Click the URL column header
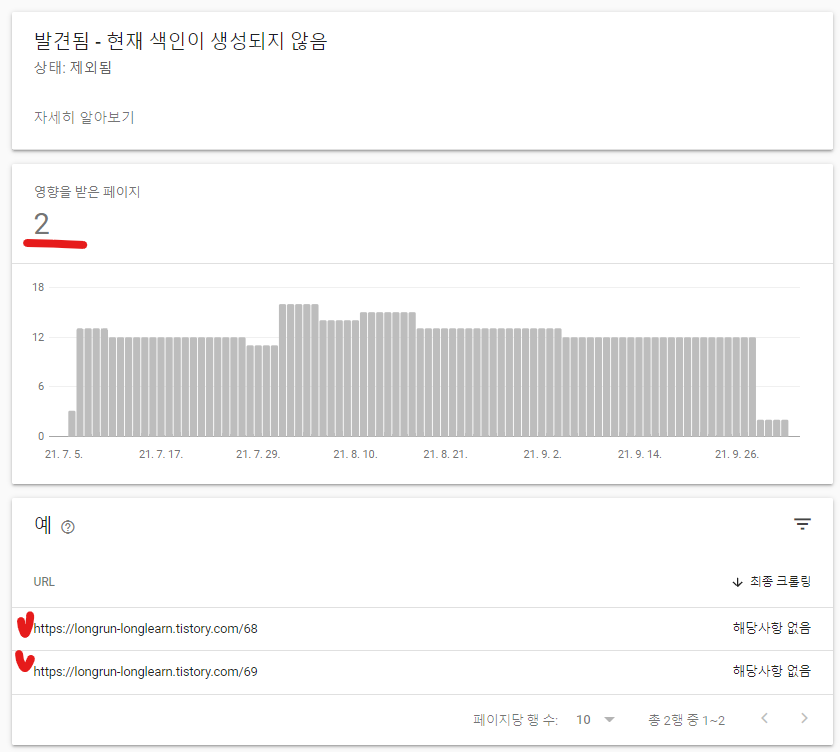Image resolution: width=840 pixels, height=752 pixels. tap(44, 582)
